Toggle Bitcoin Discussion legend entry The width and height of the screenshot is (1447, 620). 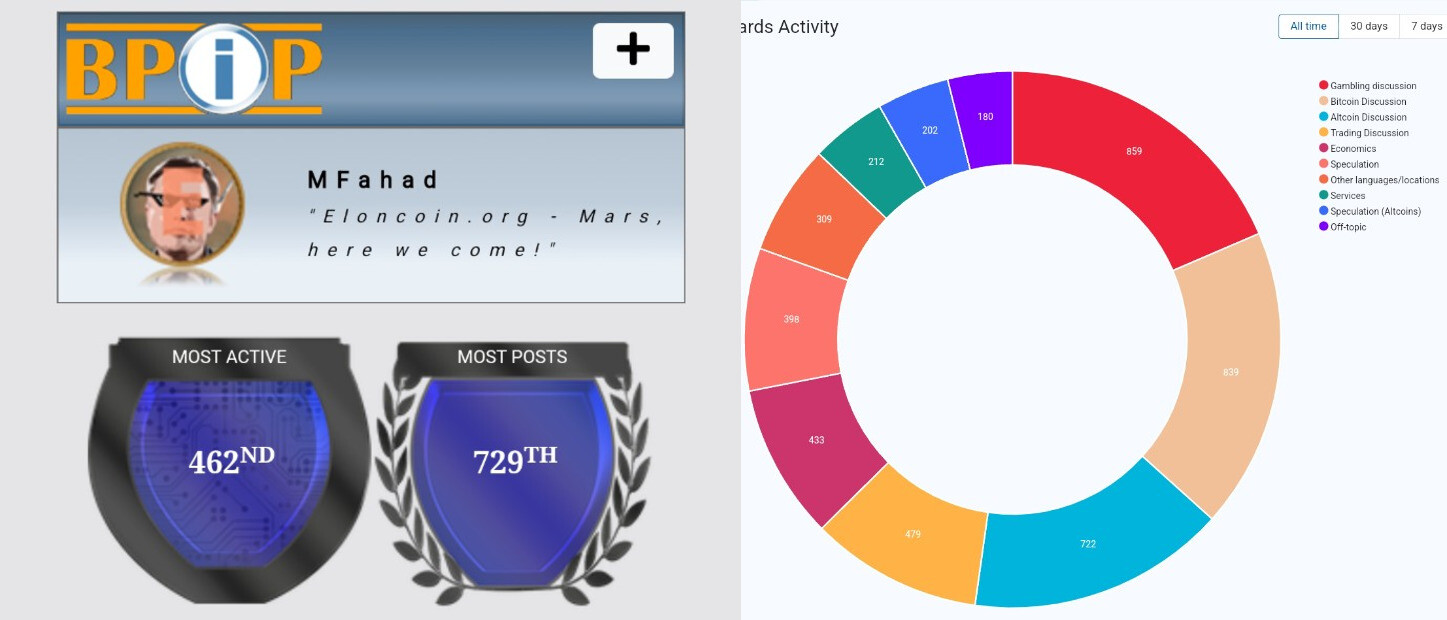[1362, 101]
